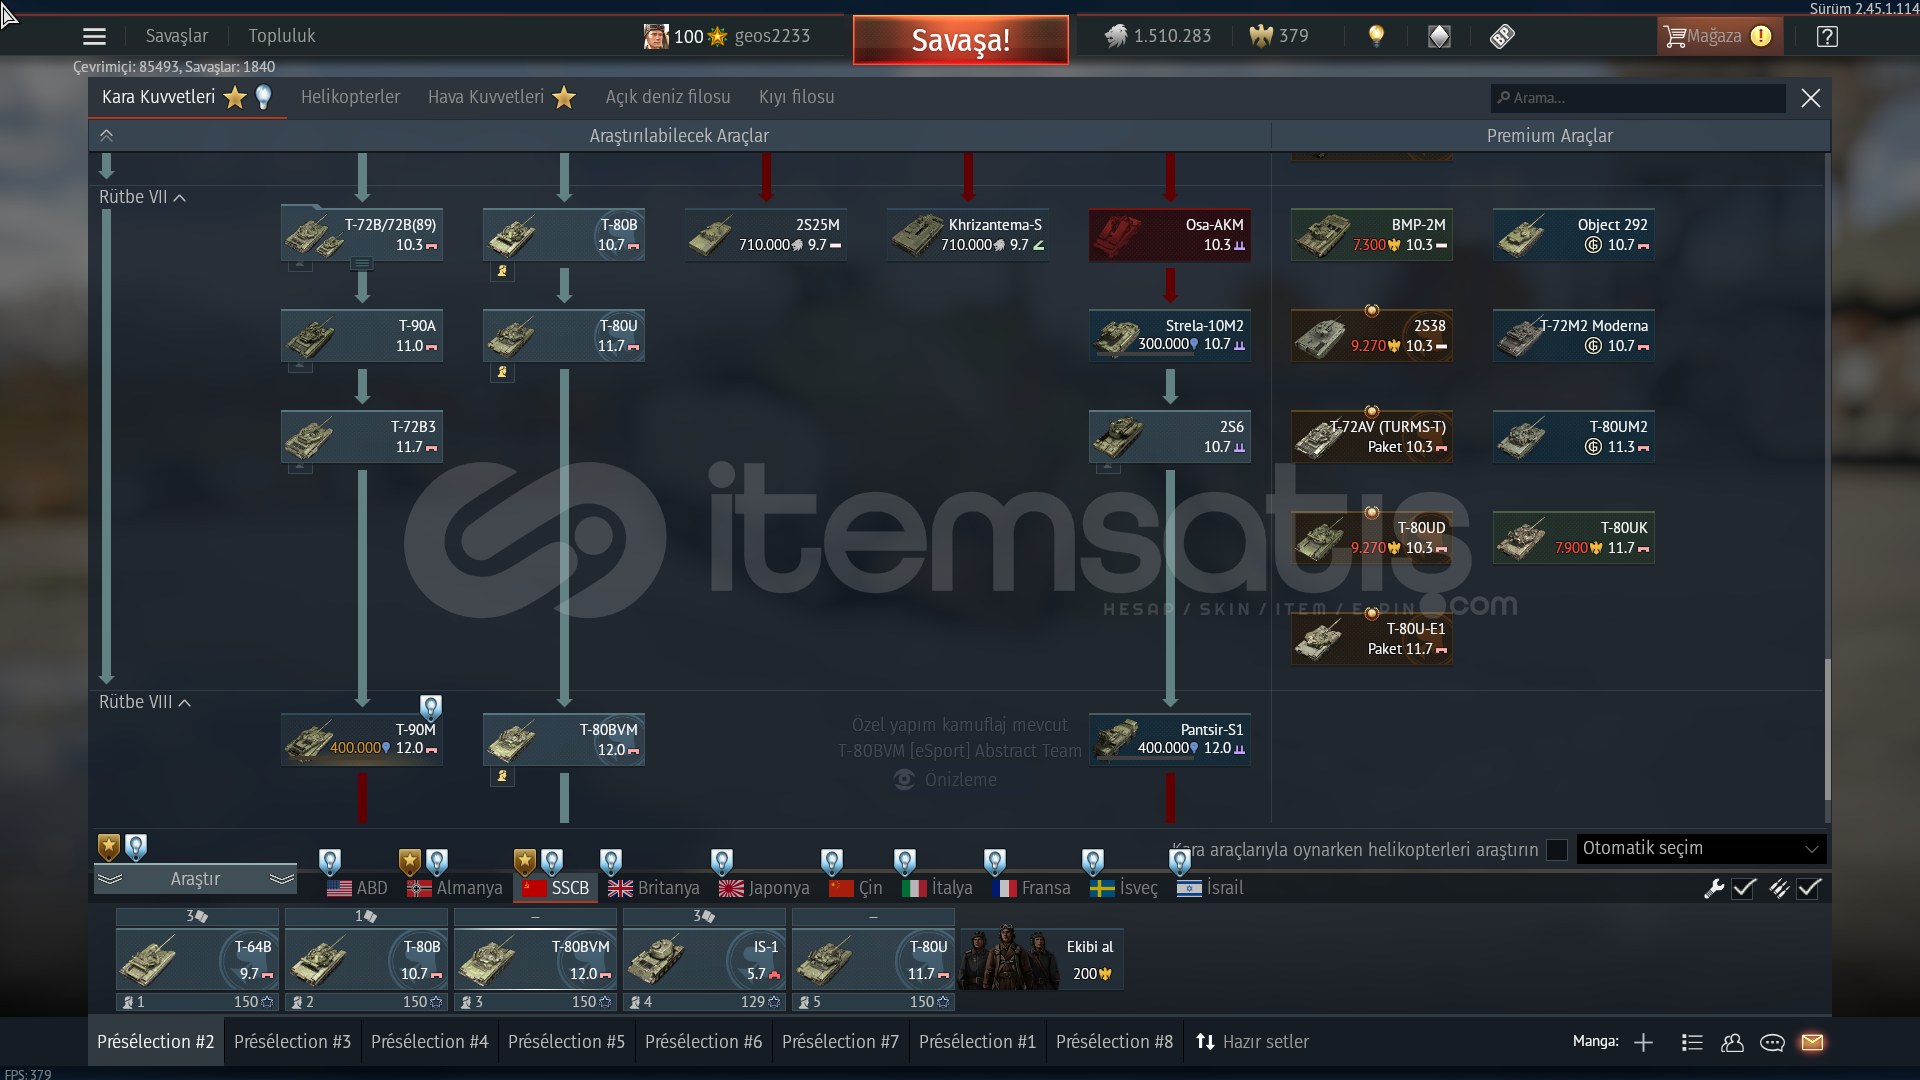1920x1080 pixels.
Task: Switch to the Helikopterler tab
Action: [350, 97]
